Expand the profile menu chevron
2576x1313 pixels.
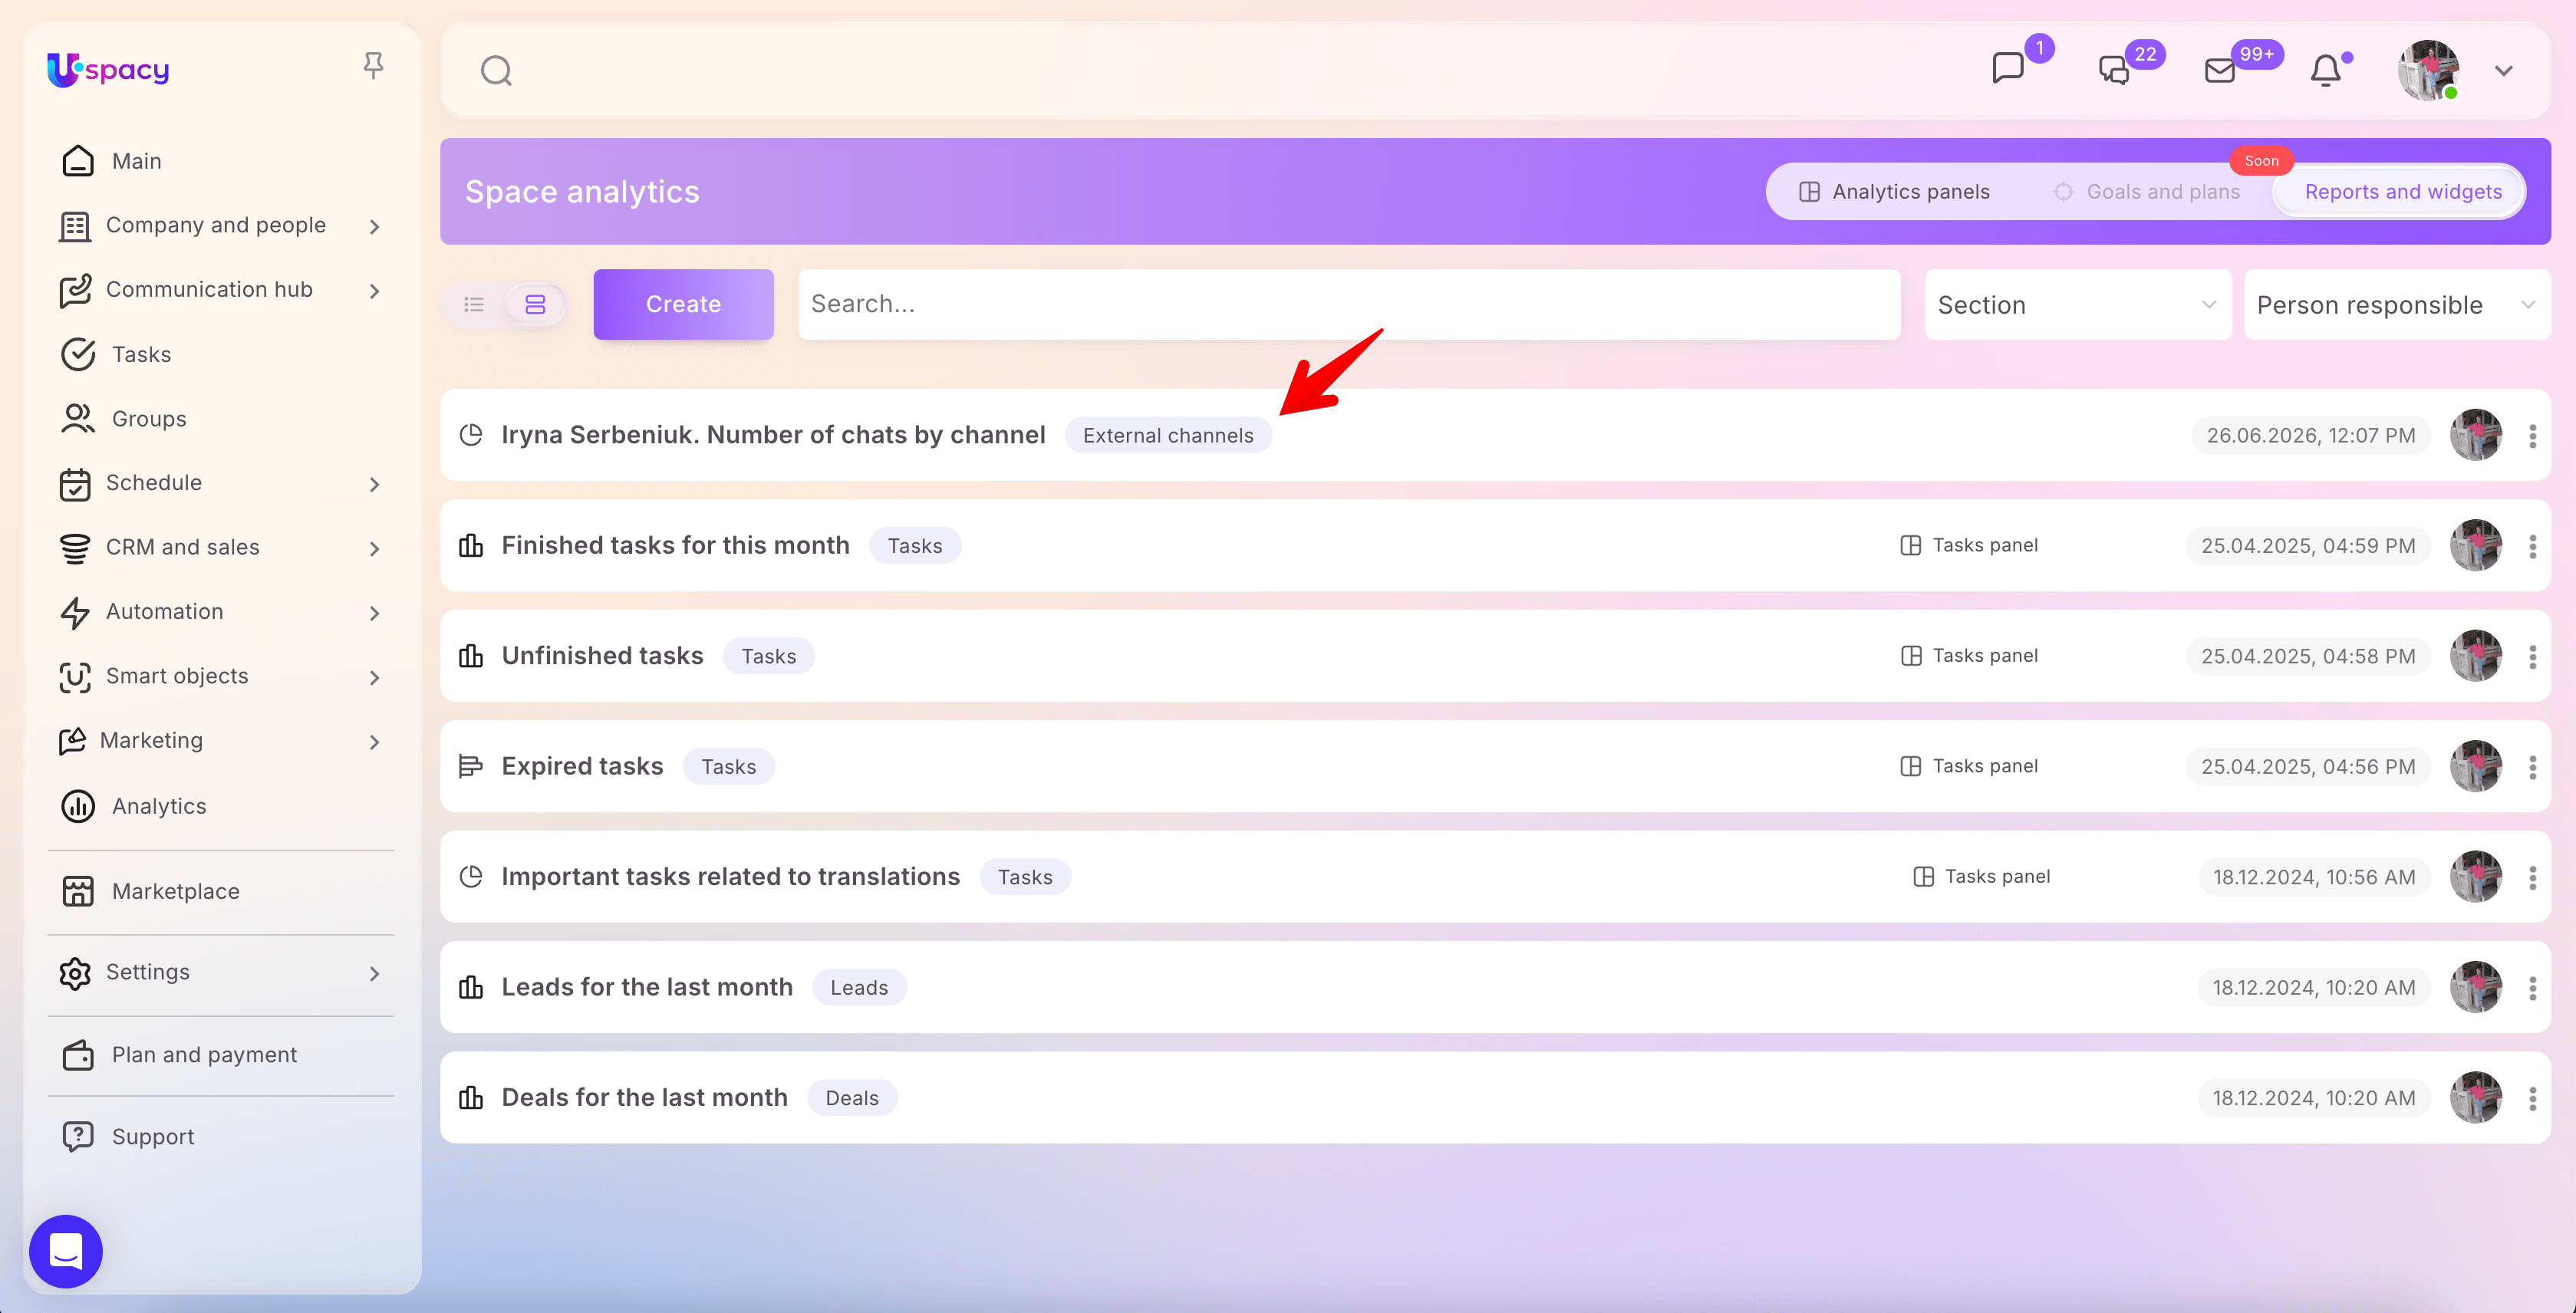[2503, 71]
